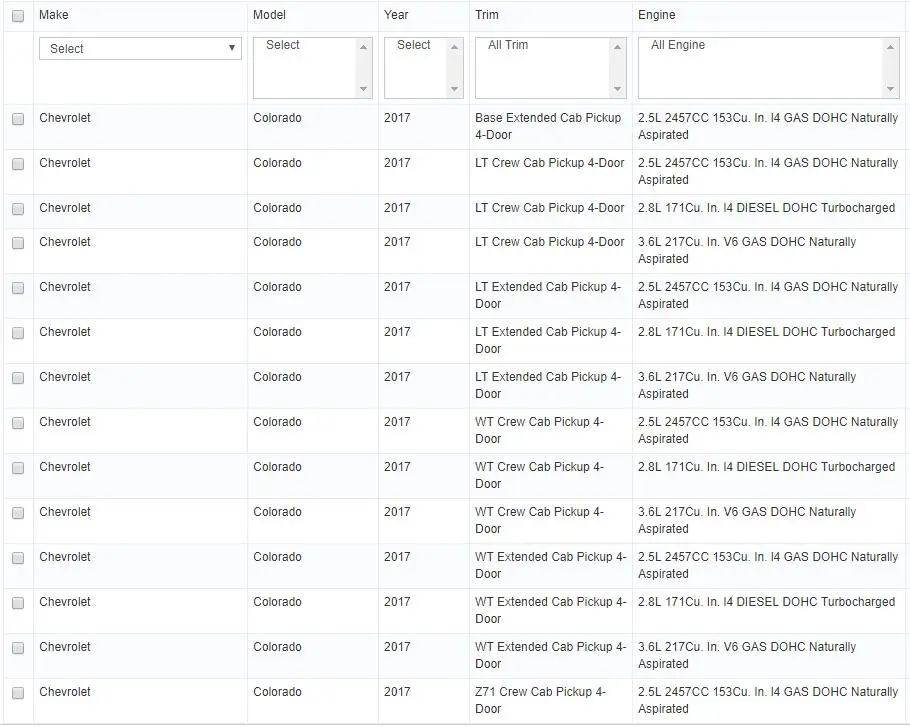Click 'Z71 Crew Cab Pickup 4-Door' trim cell
This screenshot has height=727, width=910.
[x=540, y=700]
